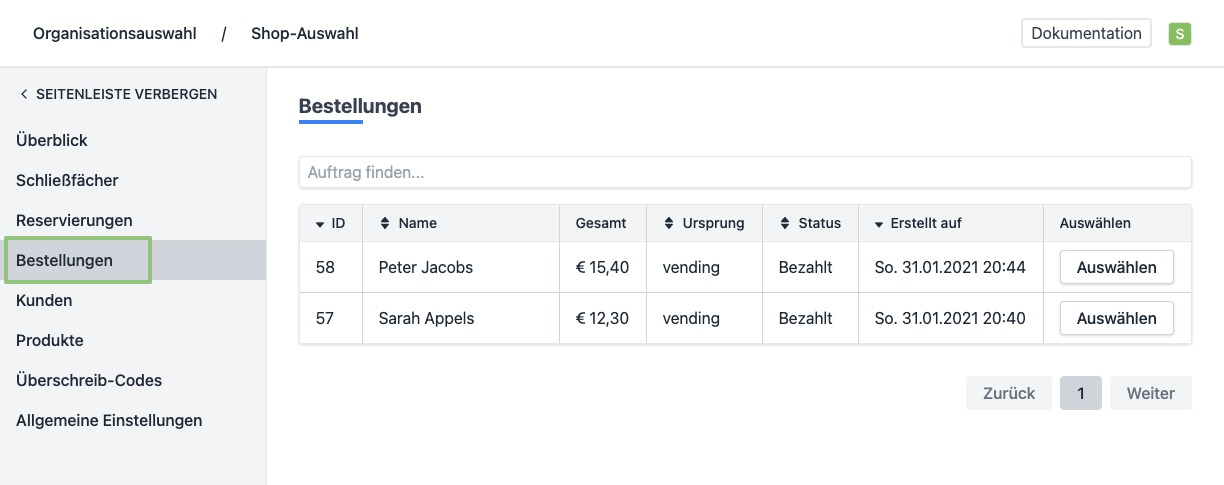Screen dimensions: 1224x485
Task: Click Organisationsauswahl breadcrumb link
Action: click(x=115, y=34)
